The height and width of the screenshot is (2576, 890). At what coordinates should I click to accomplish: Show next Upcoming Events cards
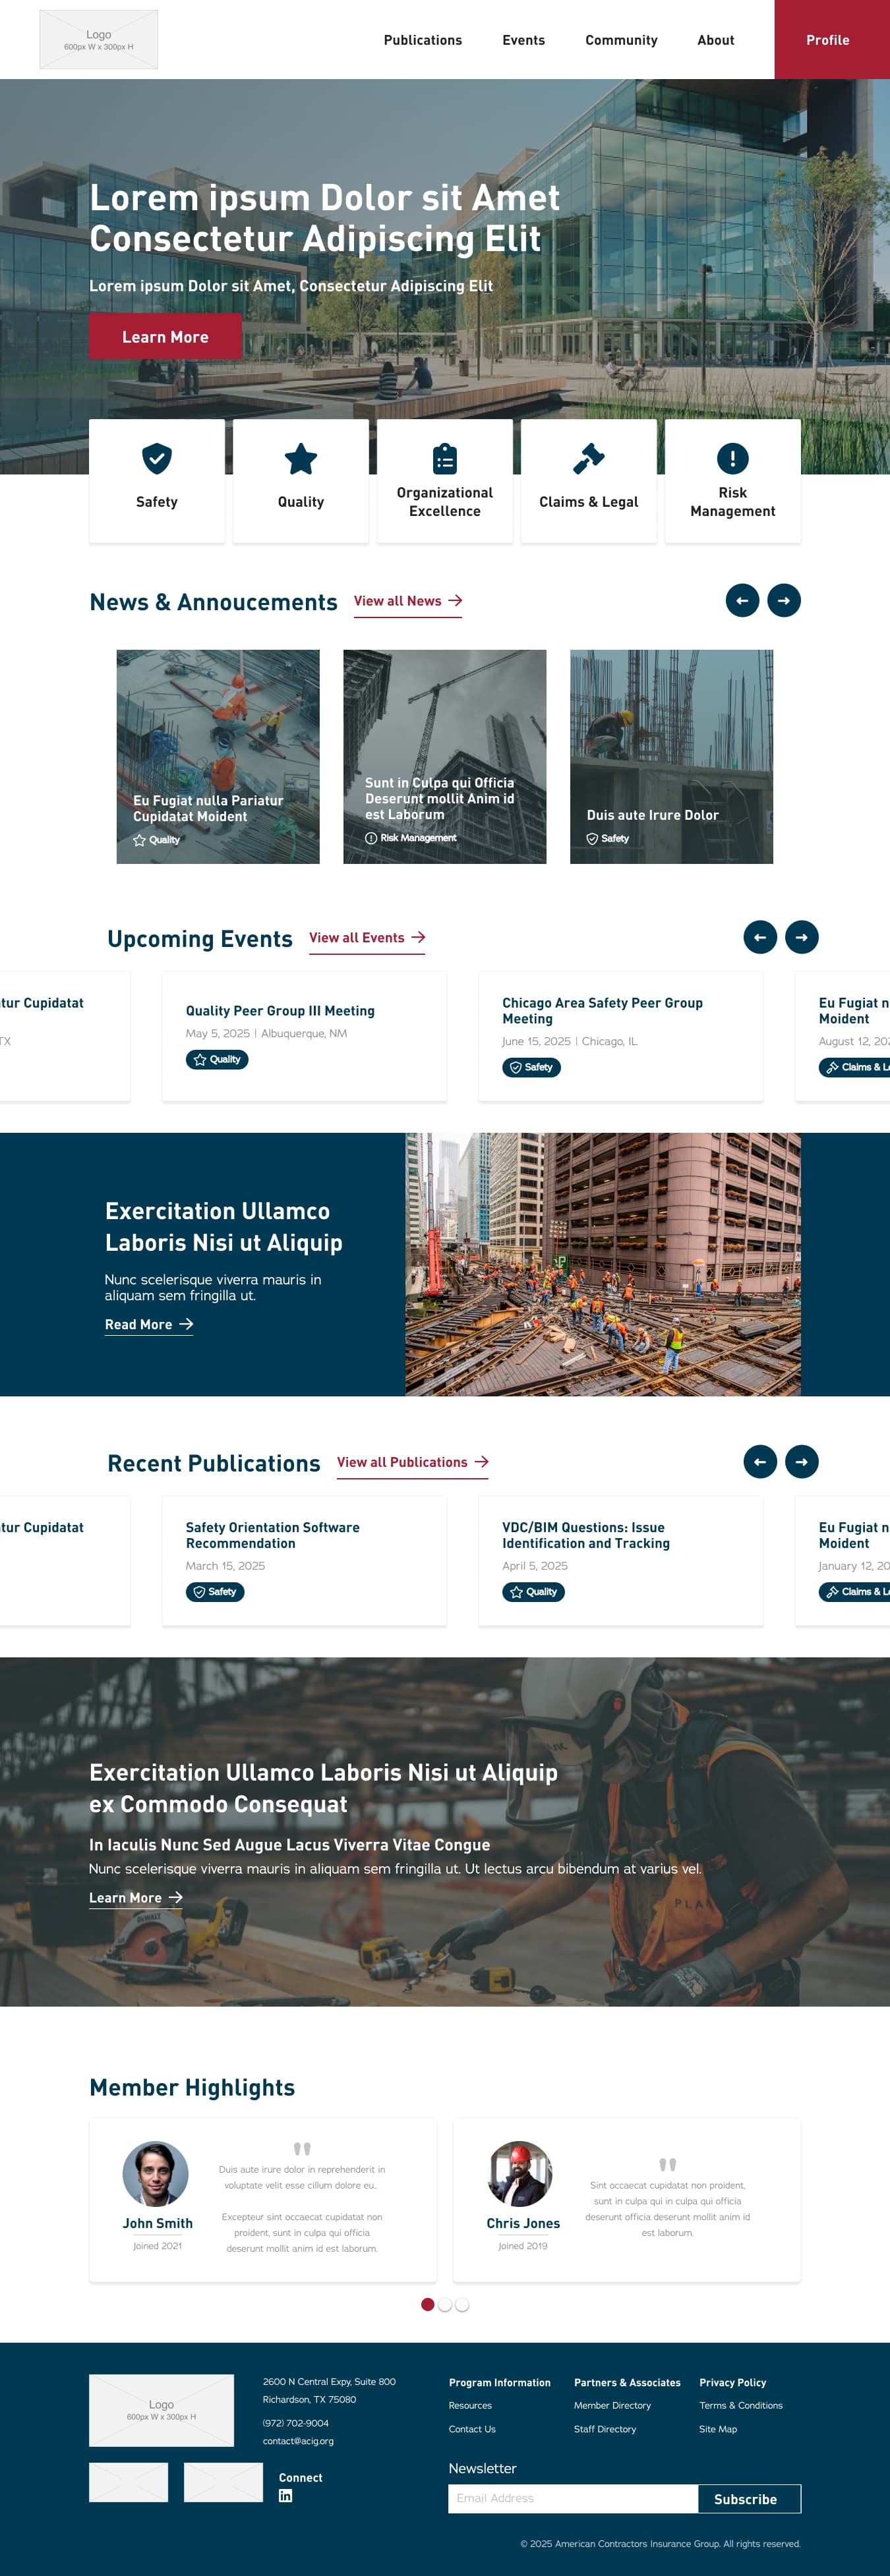[802, 937]
